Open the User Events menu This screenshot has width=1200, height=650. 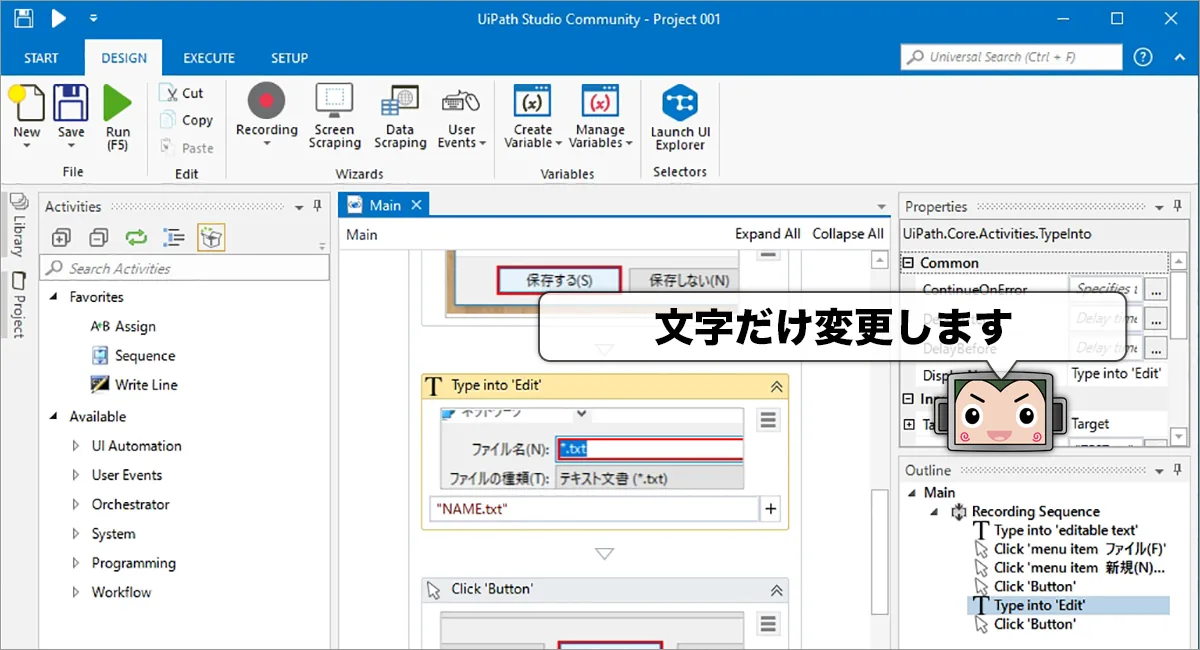point(461,116)
